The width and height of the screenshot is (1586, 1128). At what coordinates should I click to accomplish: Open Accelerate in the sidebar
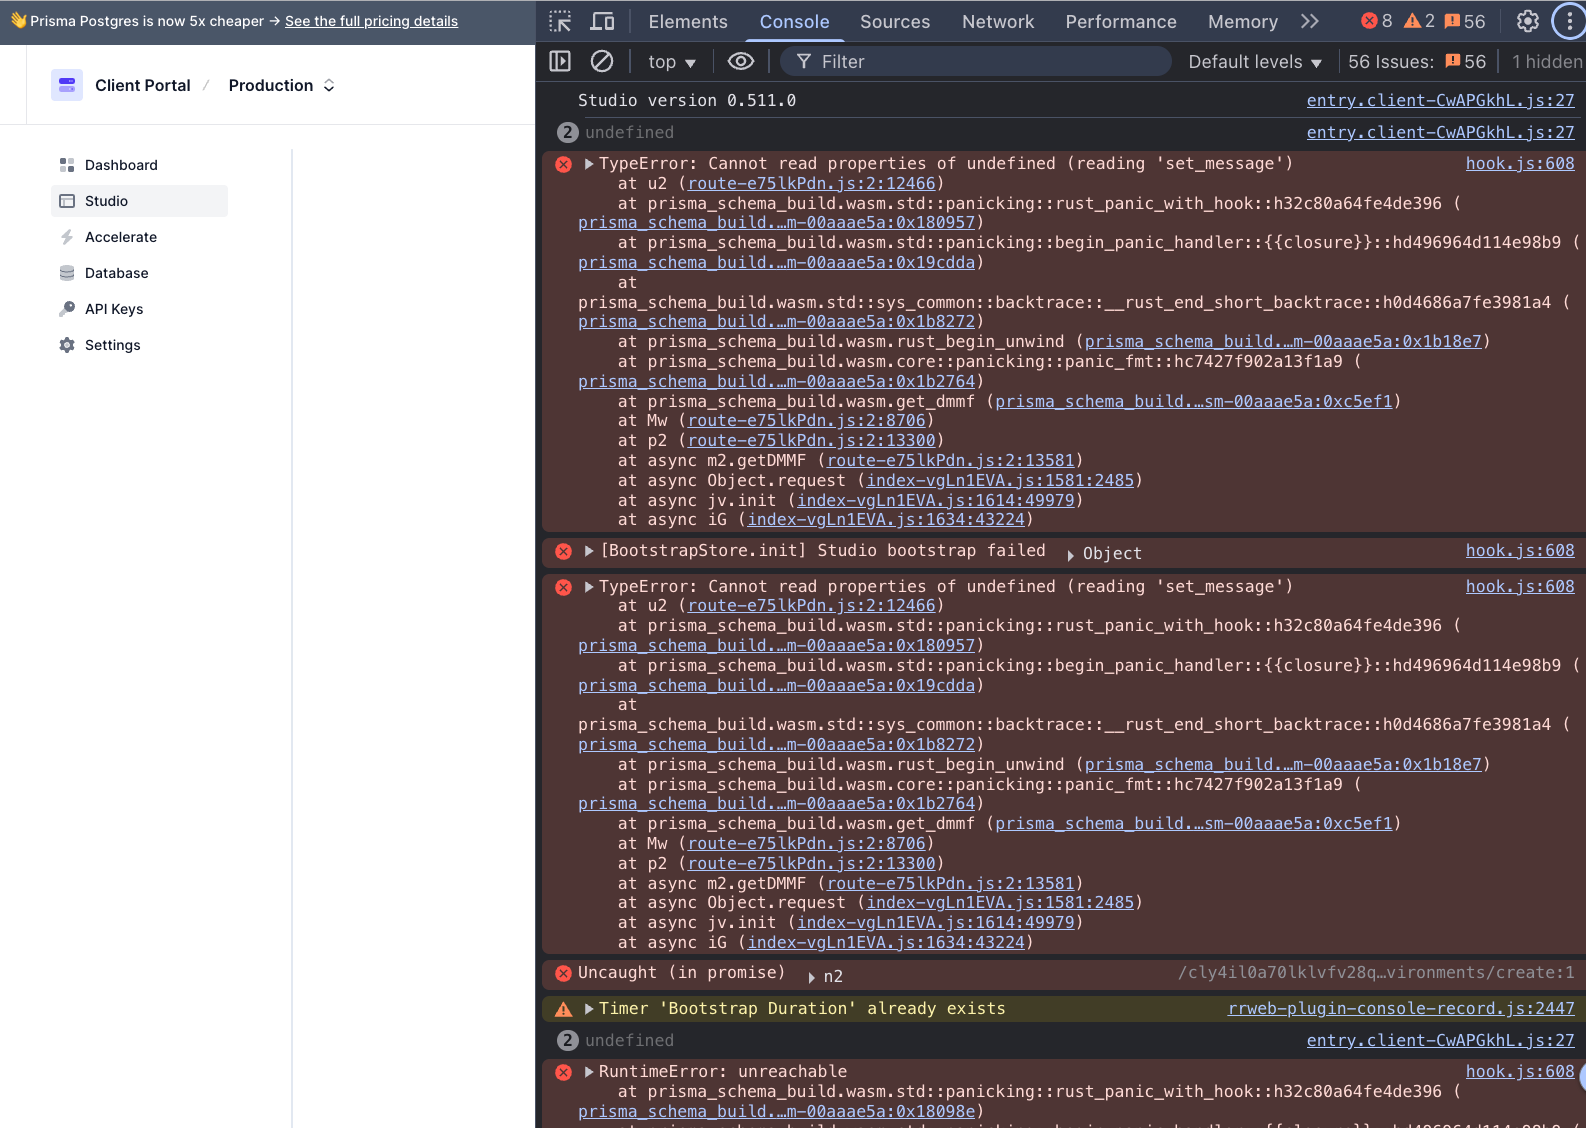[121, 237]
